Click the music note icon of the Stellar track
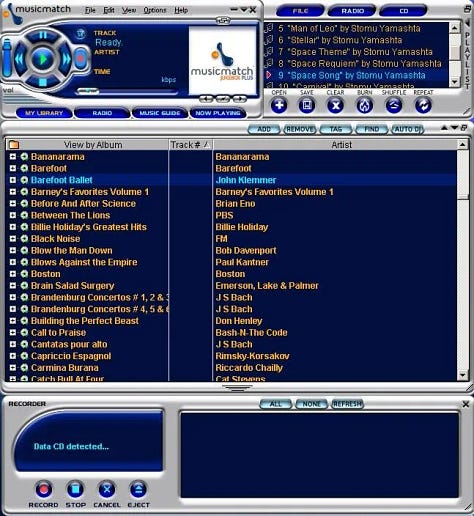Viewport: 474px width, 516px height. 269,40
